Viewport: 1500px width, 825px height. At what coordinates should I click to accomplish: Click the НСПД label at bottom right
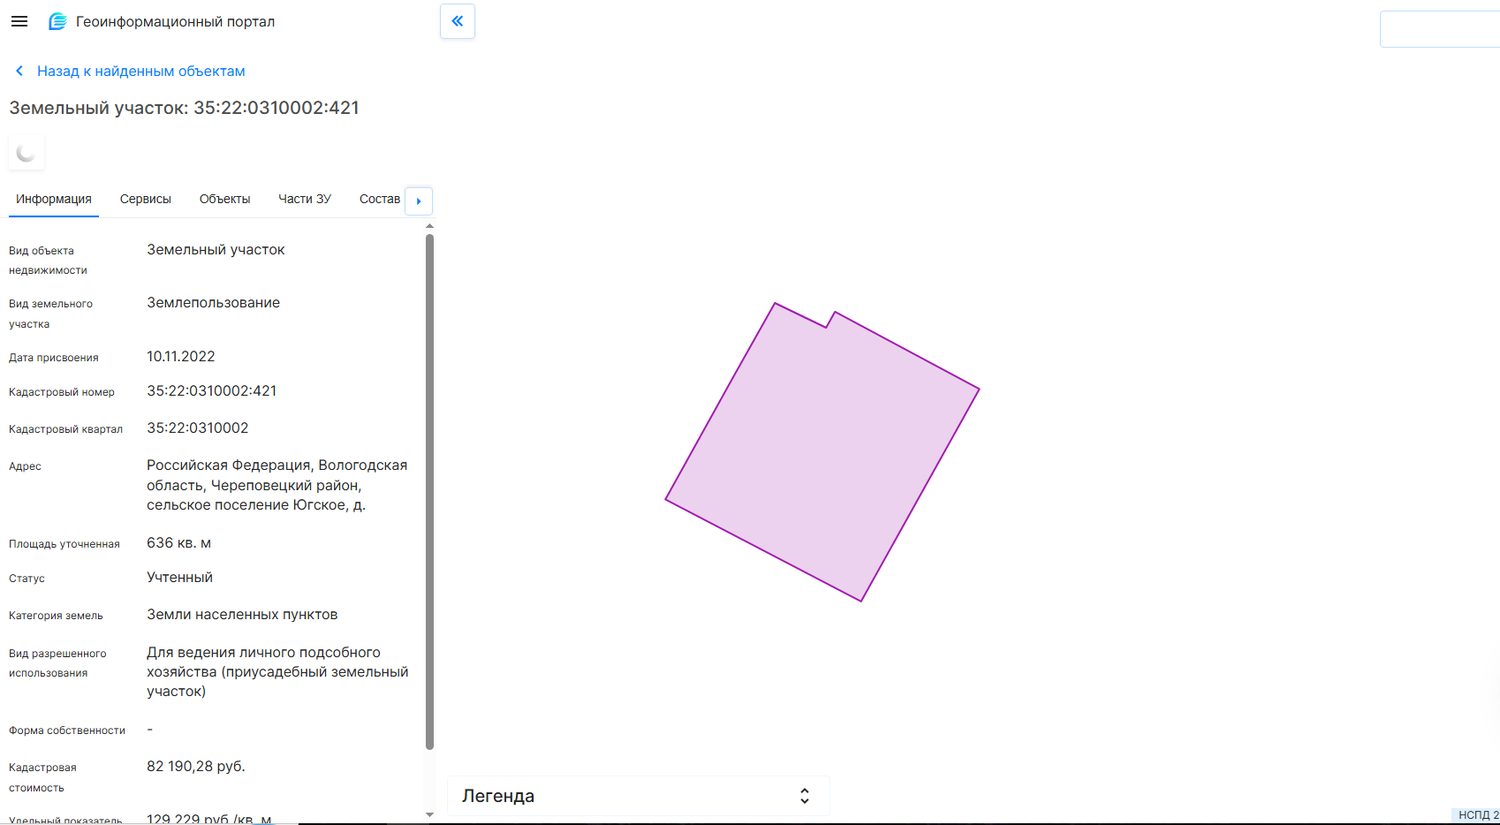(x=1478, y=815)
